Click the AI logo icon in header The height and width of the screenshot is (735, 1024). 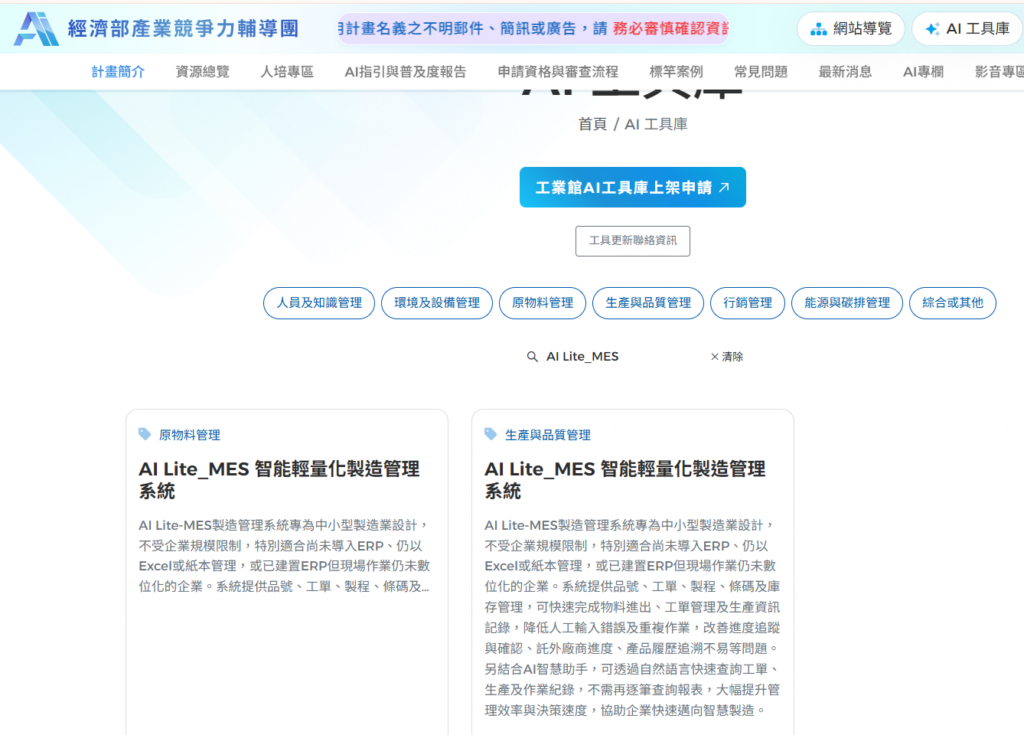(37, 29)
